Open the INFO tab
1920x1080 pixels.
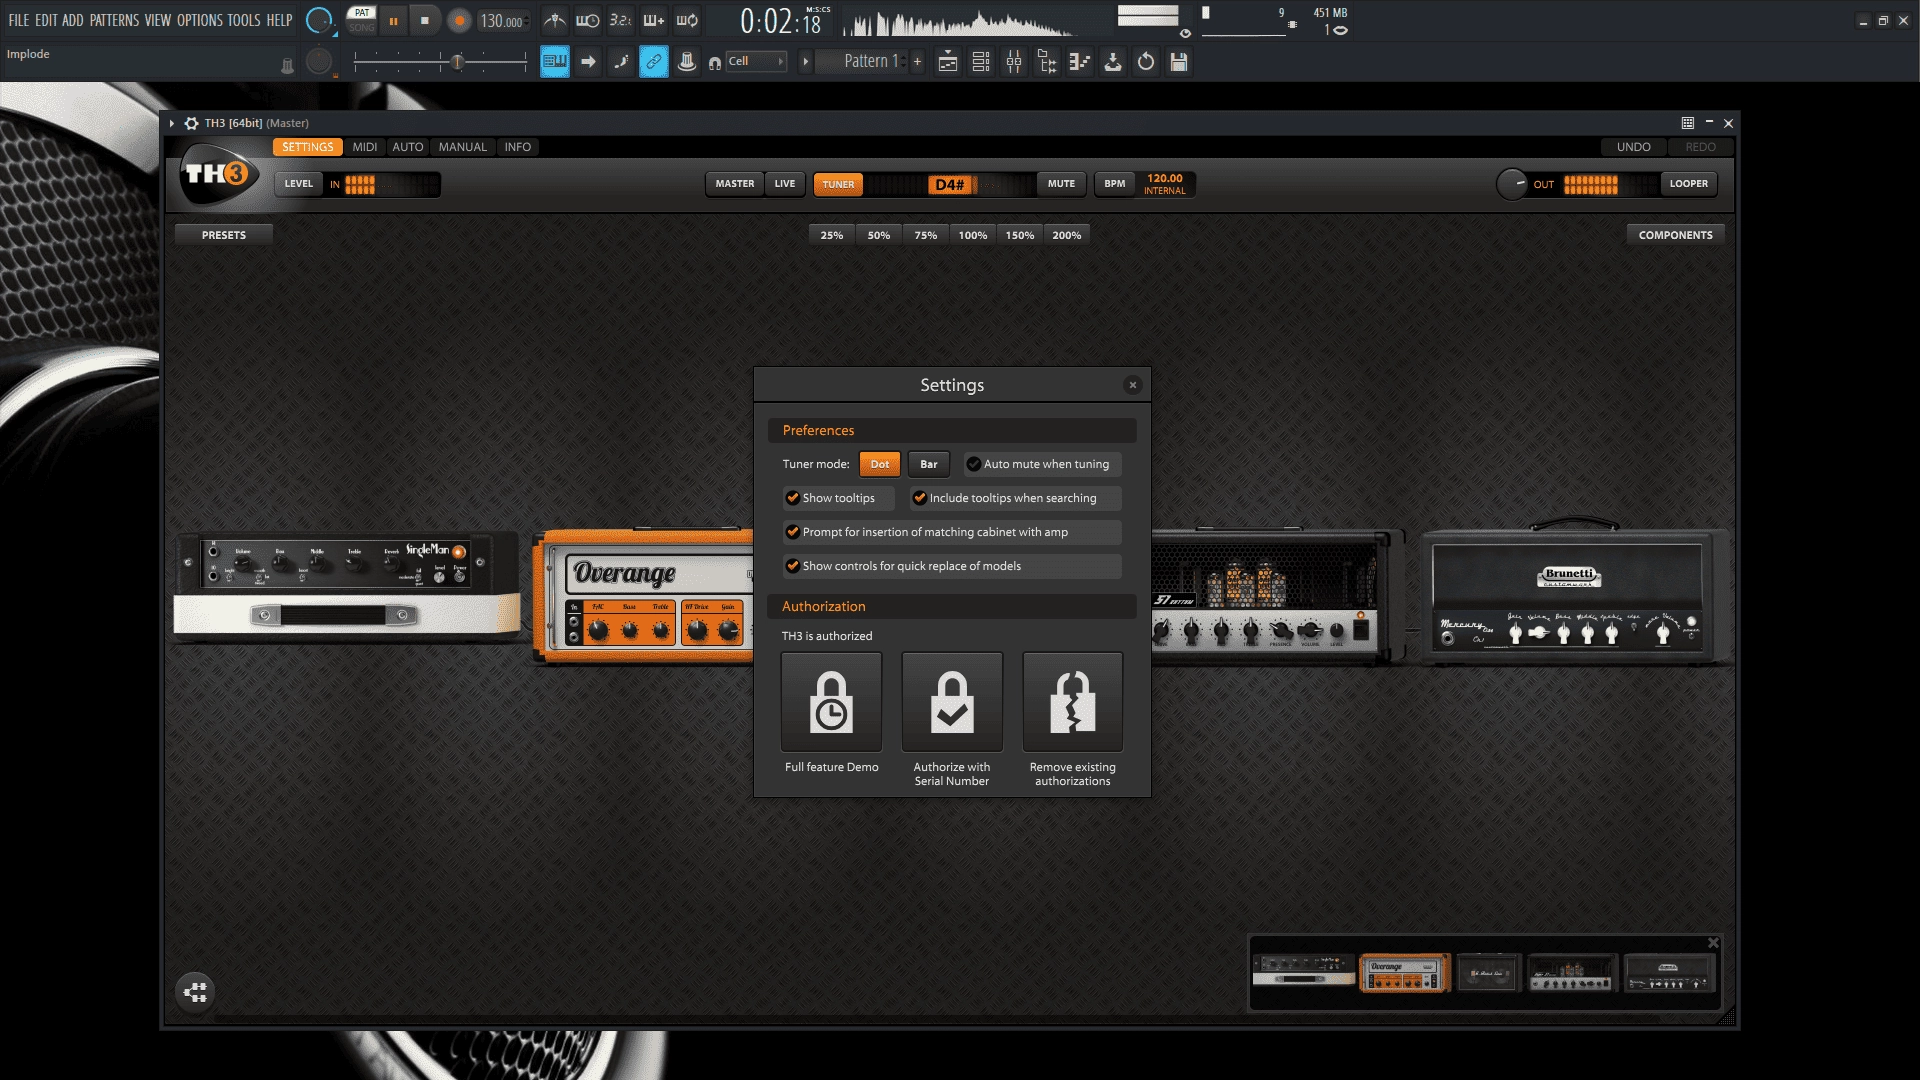coord(518,147)
